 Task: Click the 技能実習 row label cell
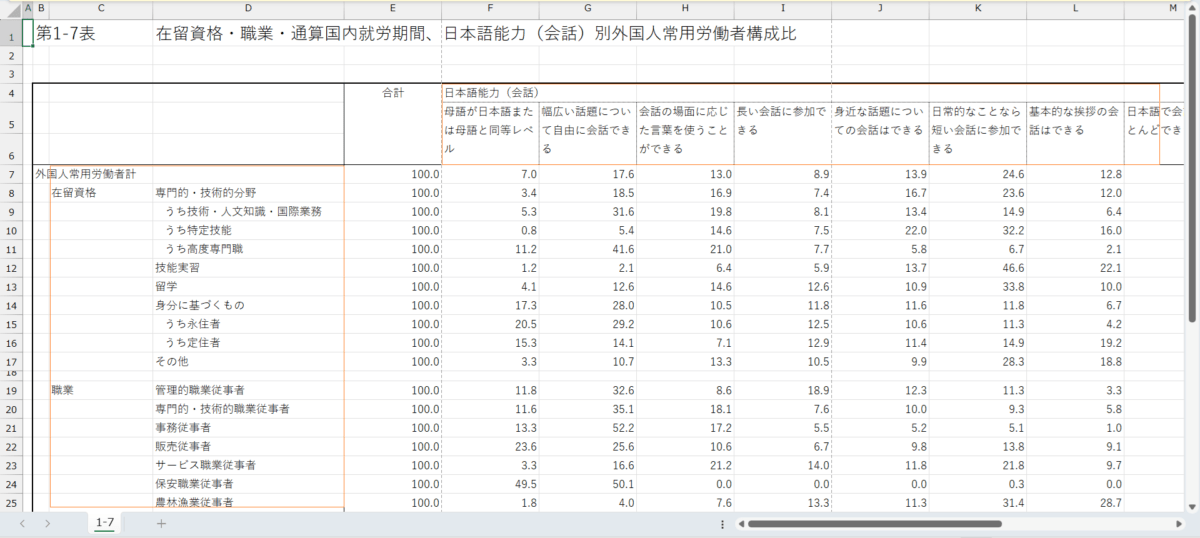click(x=178, y=268)
